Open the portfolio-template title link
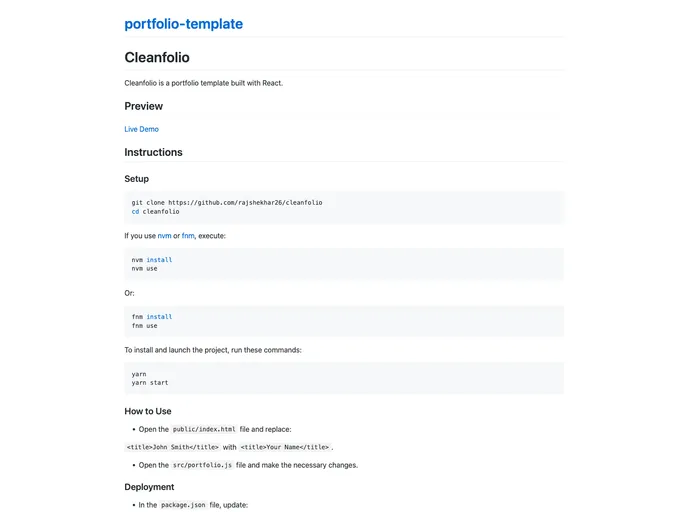Screen dimensions: 688x512 click(183, 24)
